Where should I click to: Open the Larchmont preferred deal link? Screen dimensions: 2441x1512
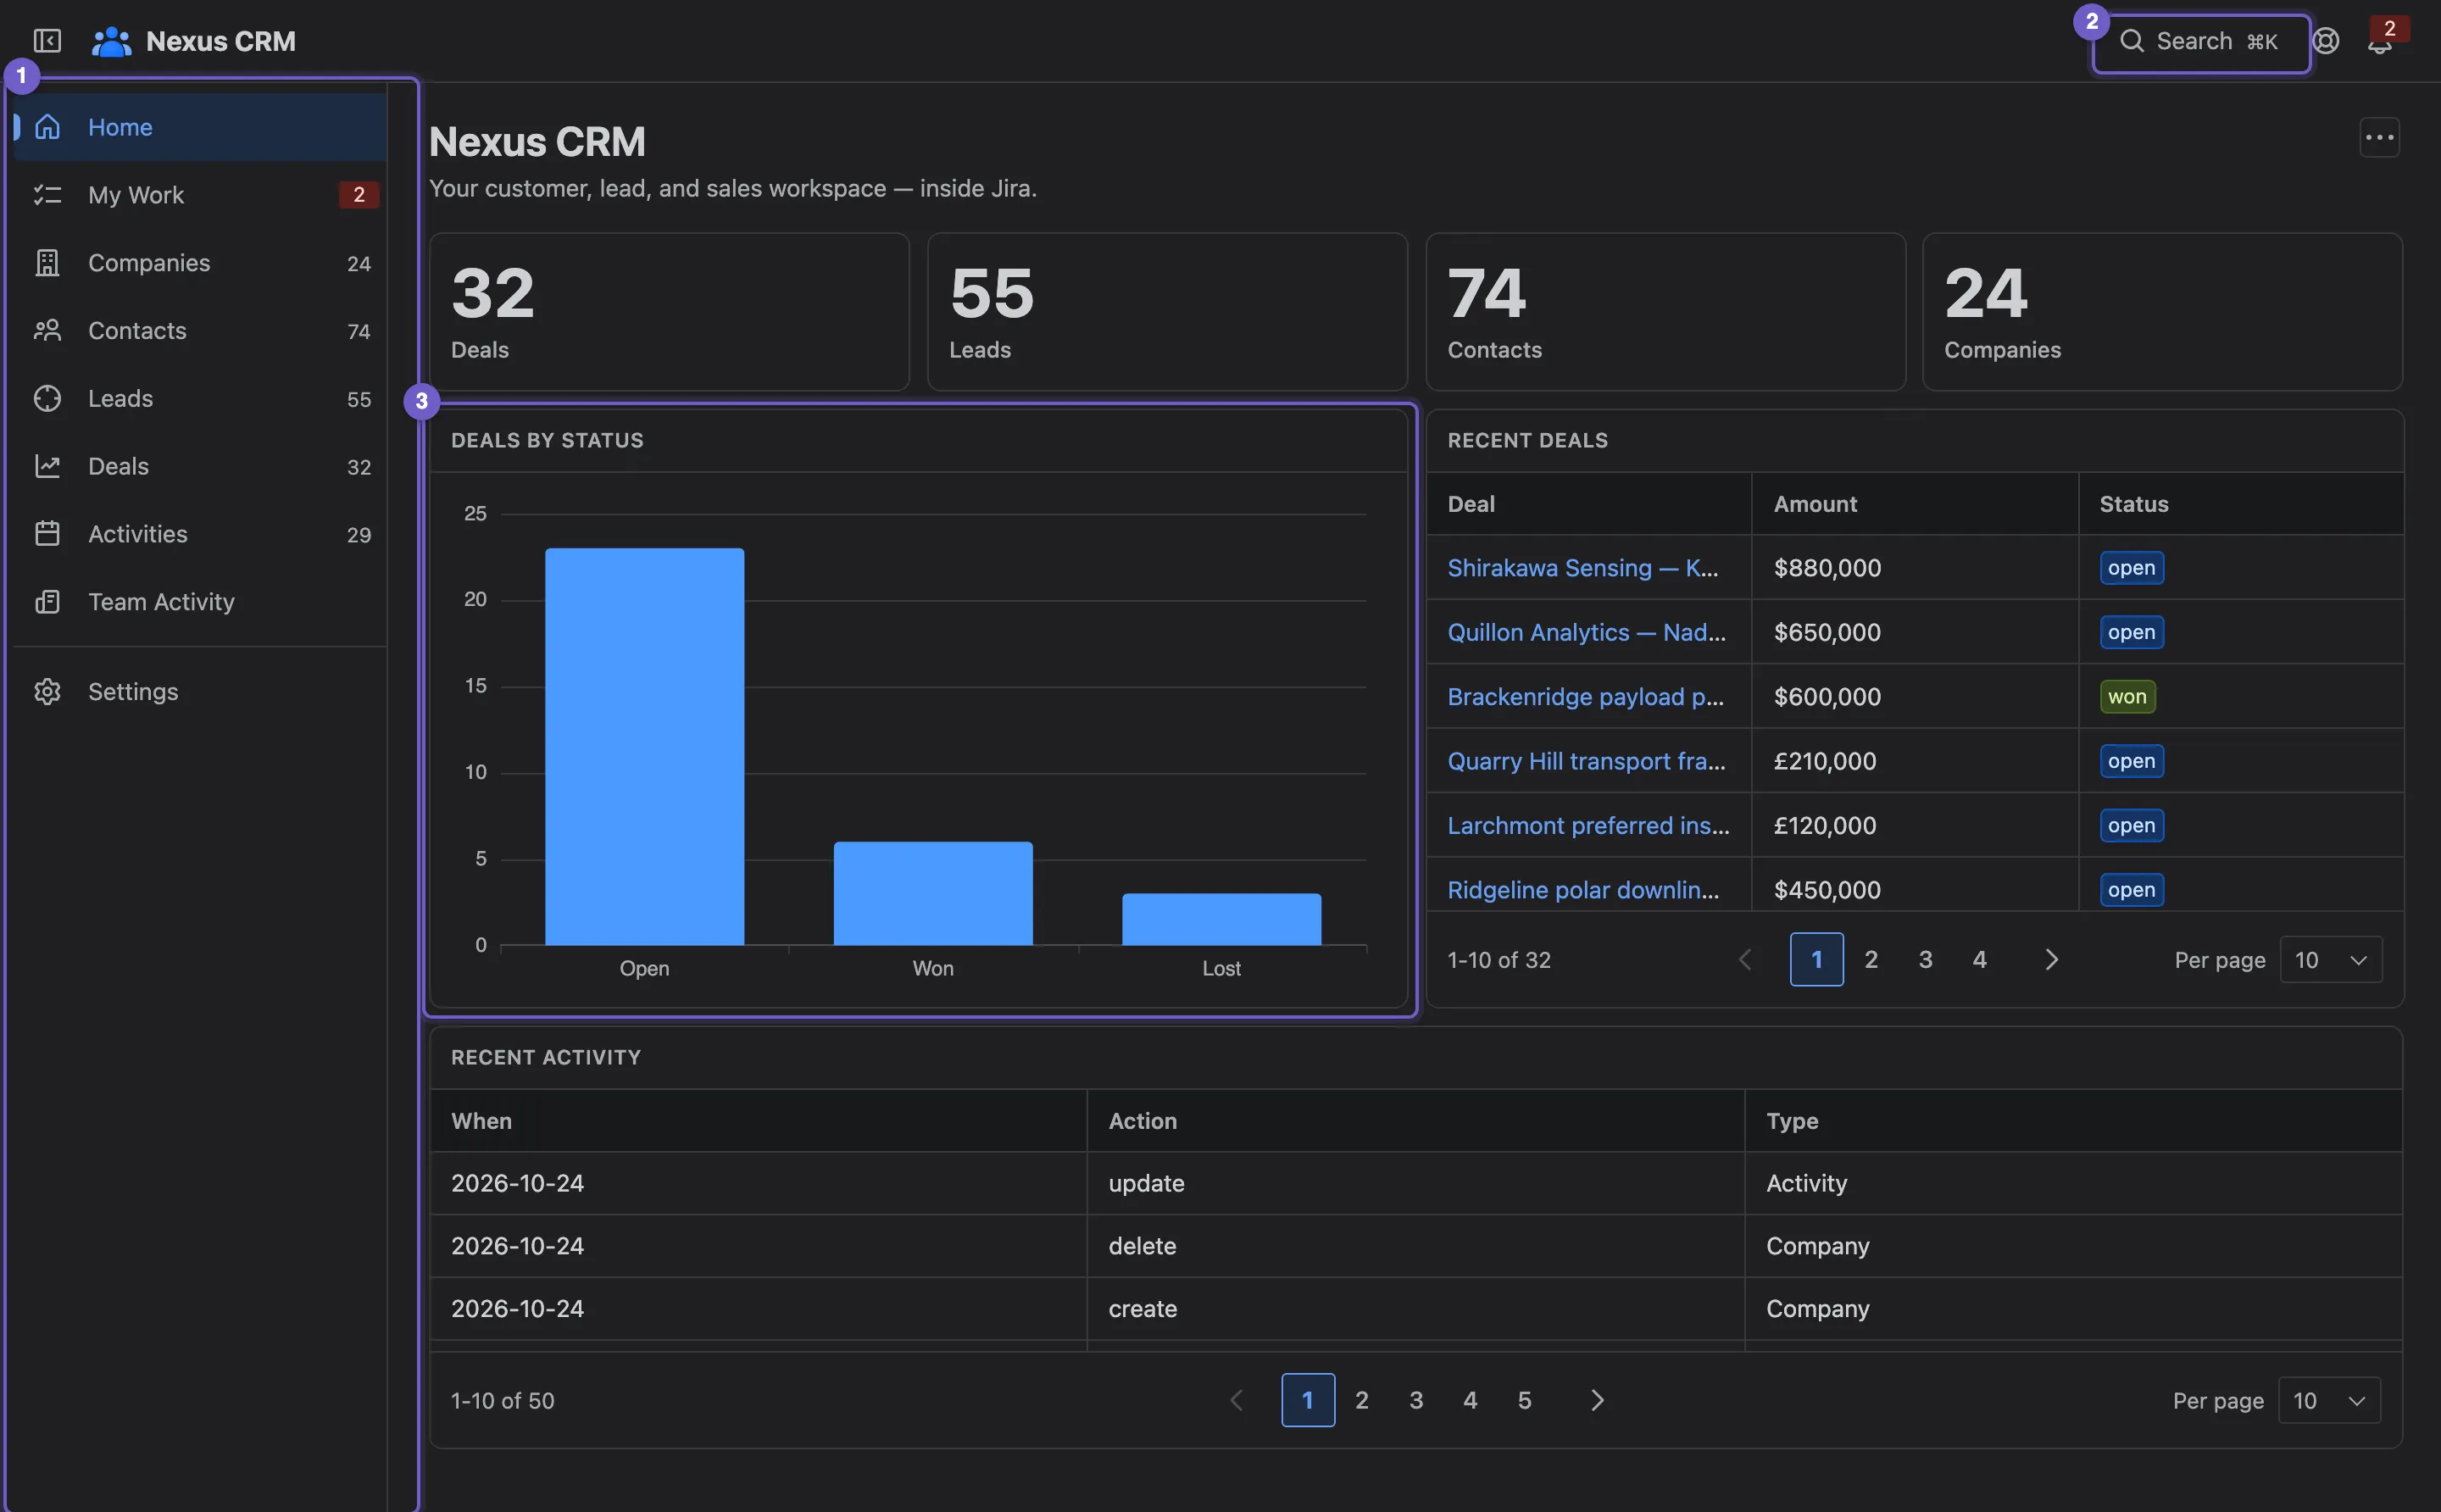click(1588, 826)
